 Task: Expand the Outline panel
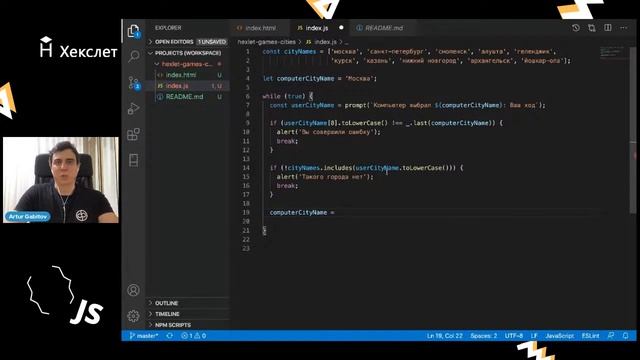click(188, 303)
